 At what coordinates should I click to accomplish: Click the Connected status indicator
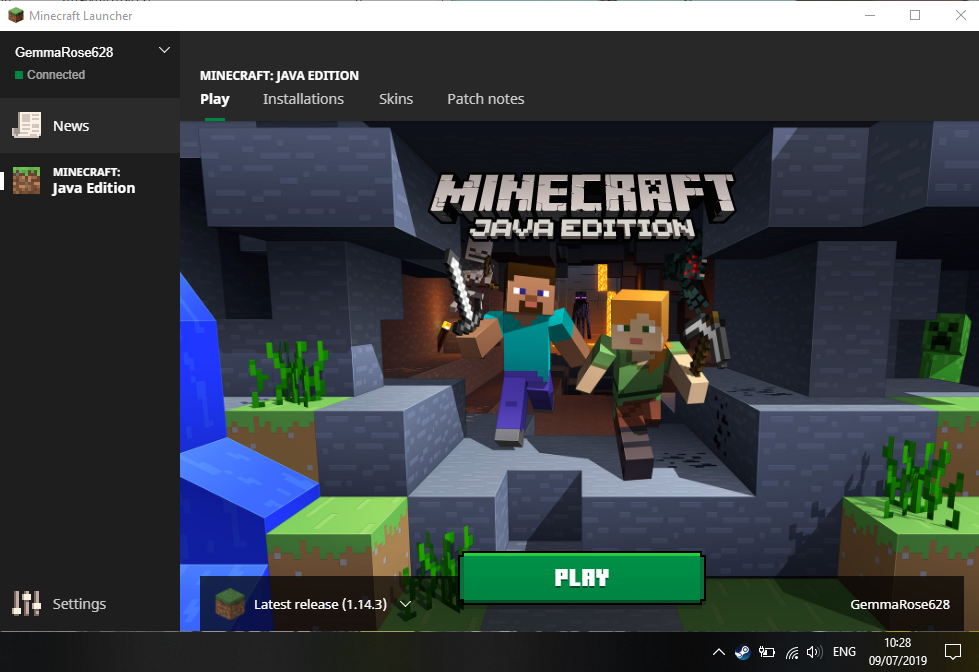point(50,75)
